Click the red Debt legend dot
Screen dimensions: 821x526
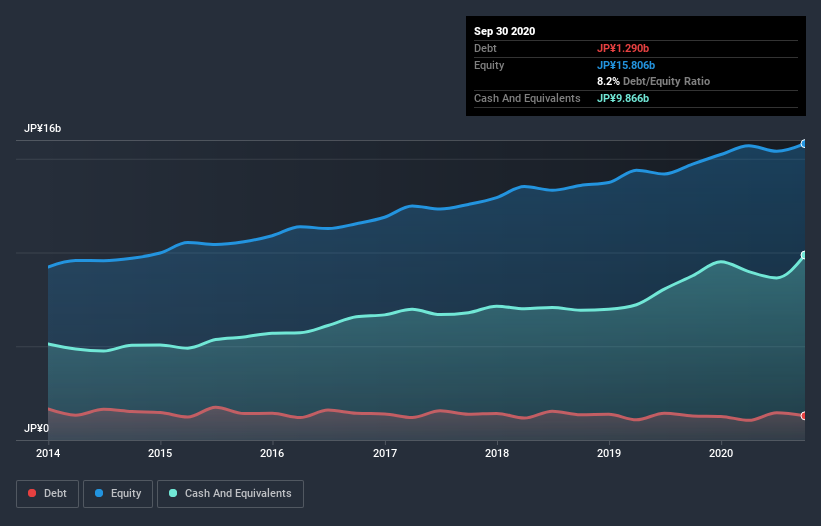(32, 493)
